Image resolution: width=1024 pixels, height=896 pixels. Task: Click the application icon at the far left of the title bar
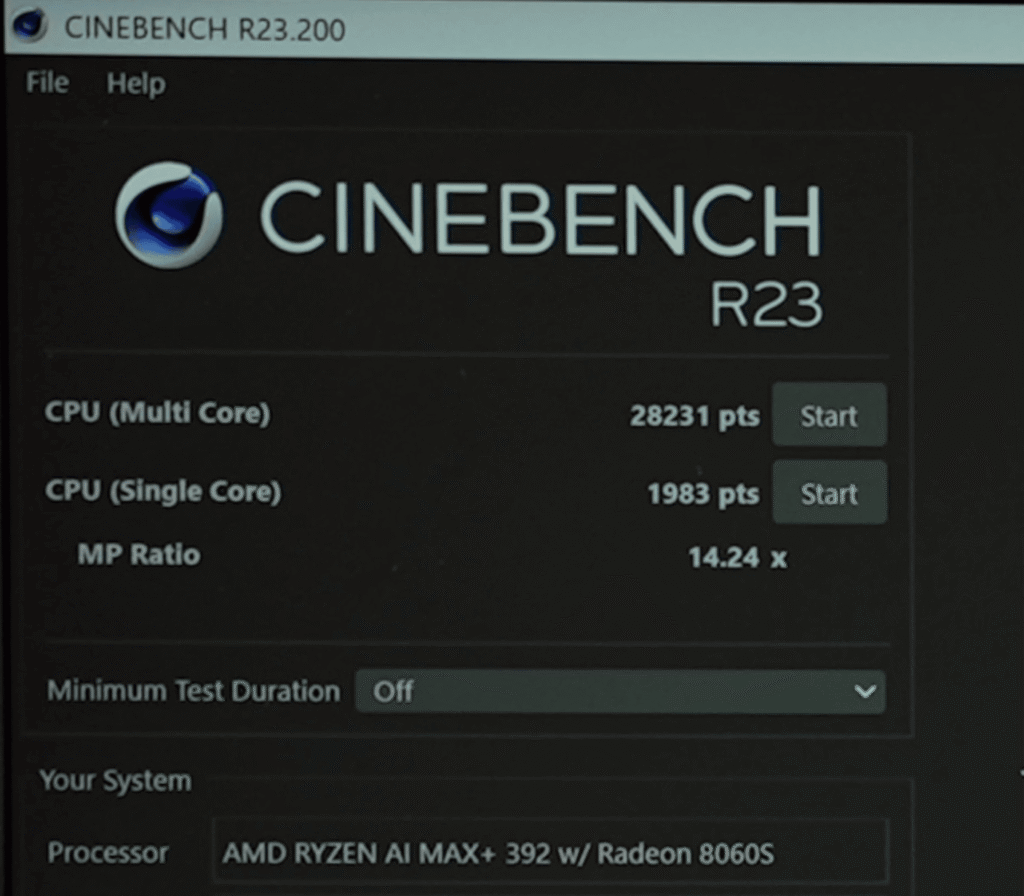click(x=30, y=28)
